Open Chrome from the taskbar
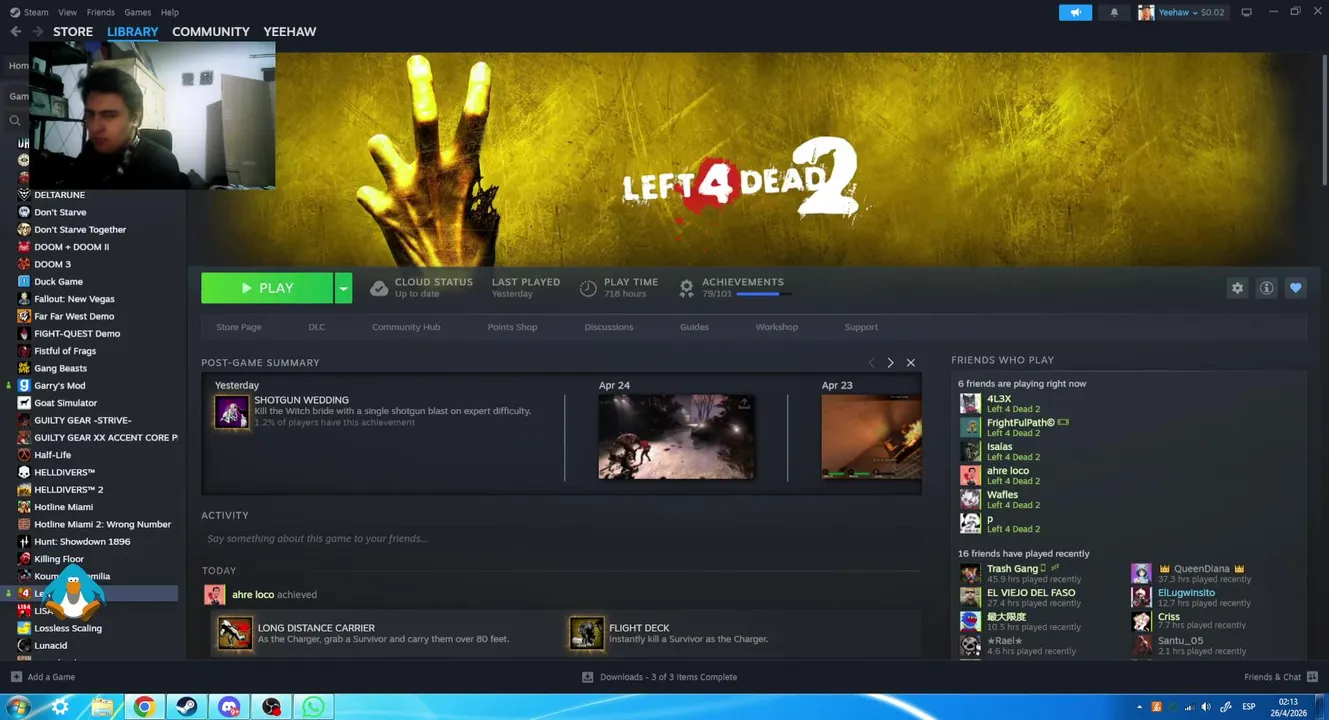 pos(145,707)
